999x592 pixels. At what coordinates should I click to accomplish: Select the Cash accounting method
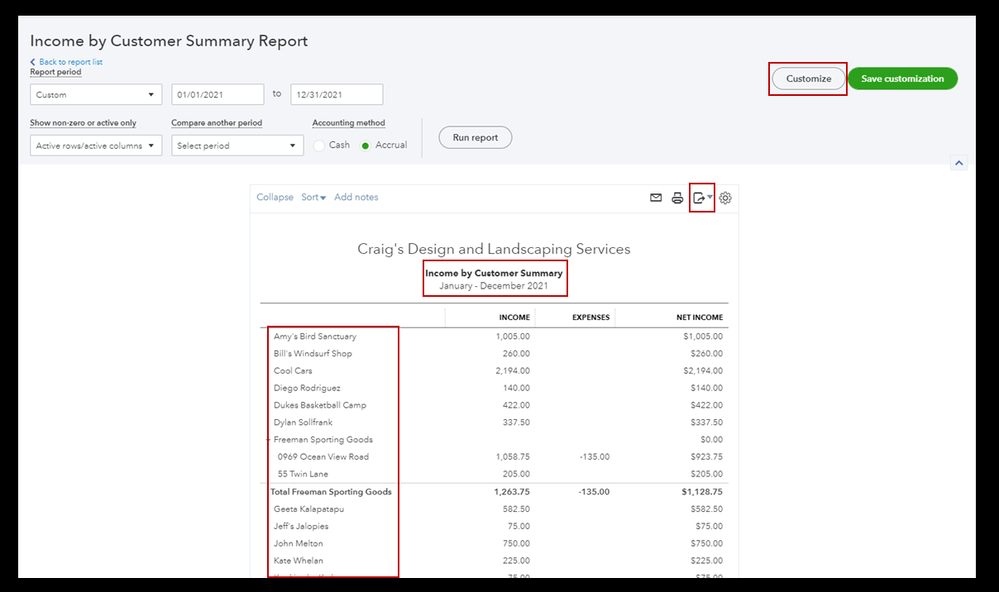point(319,146)
